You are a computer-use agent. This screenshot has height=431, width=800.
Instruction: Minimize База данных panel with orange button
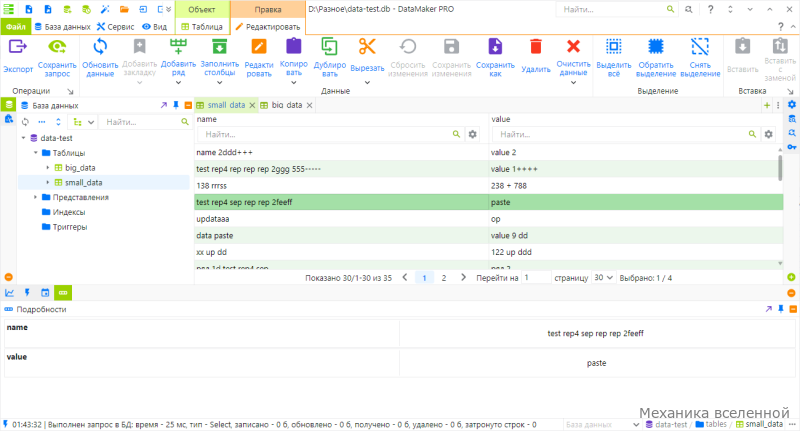point(188,105)
